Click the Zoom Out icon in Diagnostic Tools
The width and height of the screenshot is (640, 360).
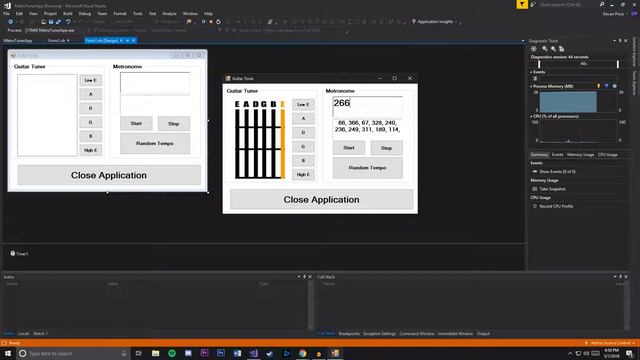(x=553, y=49)
